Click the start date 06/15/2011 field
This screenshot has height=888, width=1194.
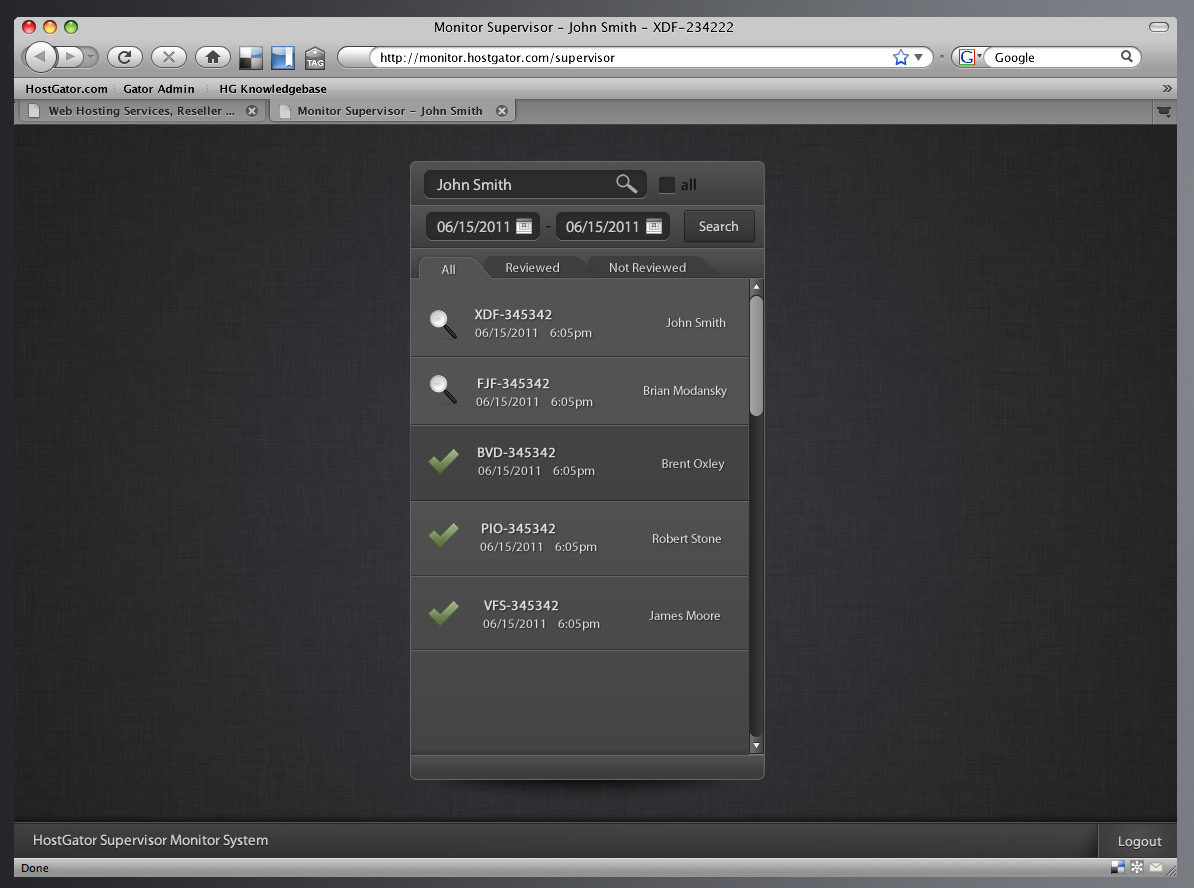482,226
